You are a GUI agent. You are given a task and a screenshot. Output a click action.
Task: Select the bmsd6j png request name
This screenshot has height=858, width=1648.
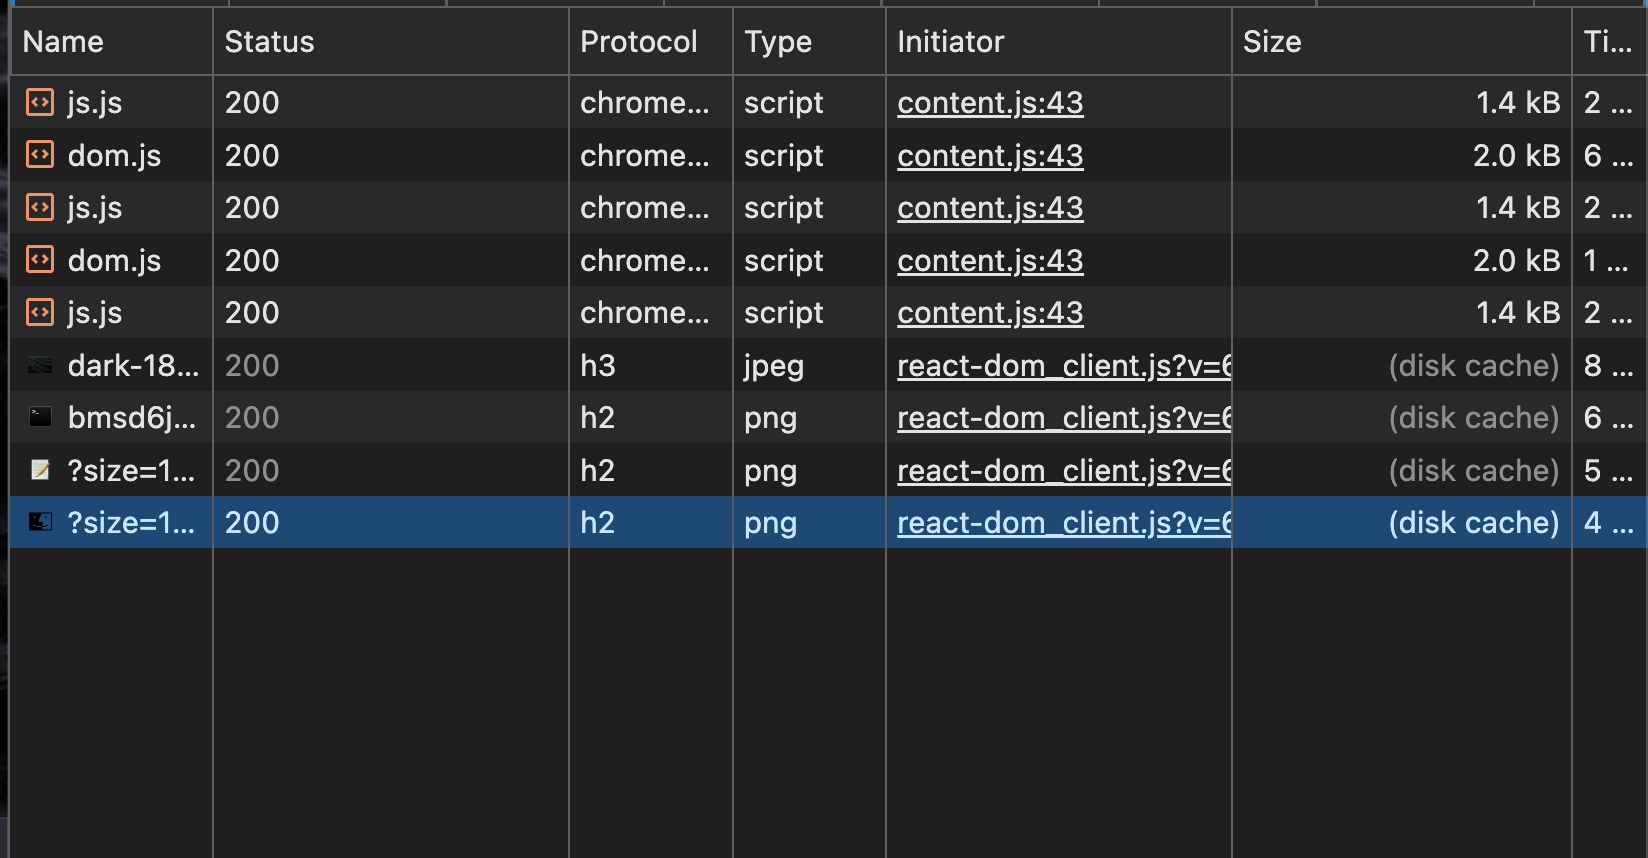pyautogui.click(x=132, y=418)
